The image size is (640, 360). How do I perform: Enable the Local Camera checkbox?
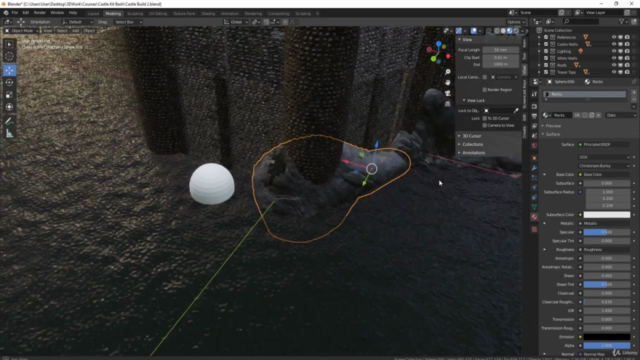[x=484, y=77]
